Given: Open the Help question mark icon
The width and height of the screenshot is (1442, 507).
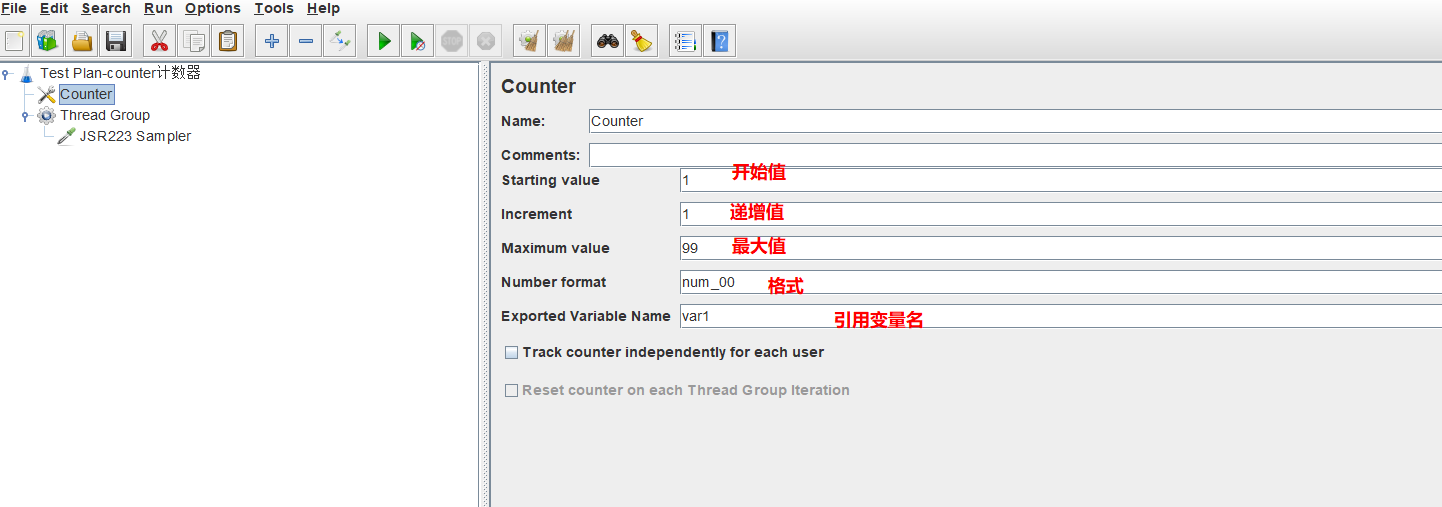Looking at the screenshot, I should click(719, 41).
